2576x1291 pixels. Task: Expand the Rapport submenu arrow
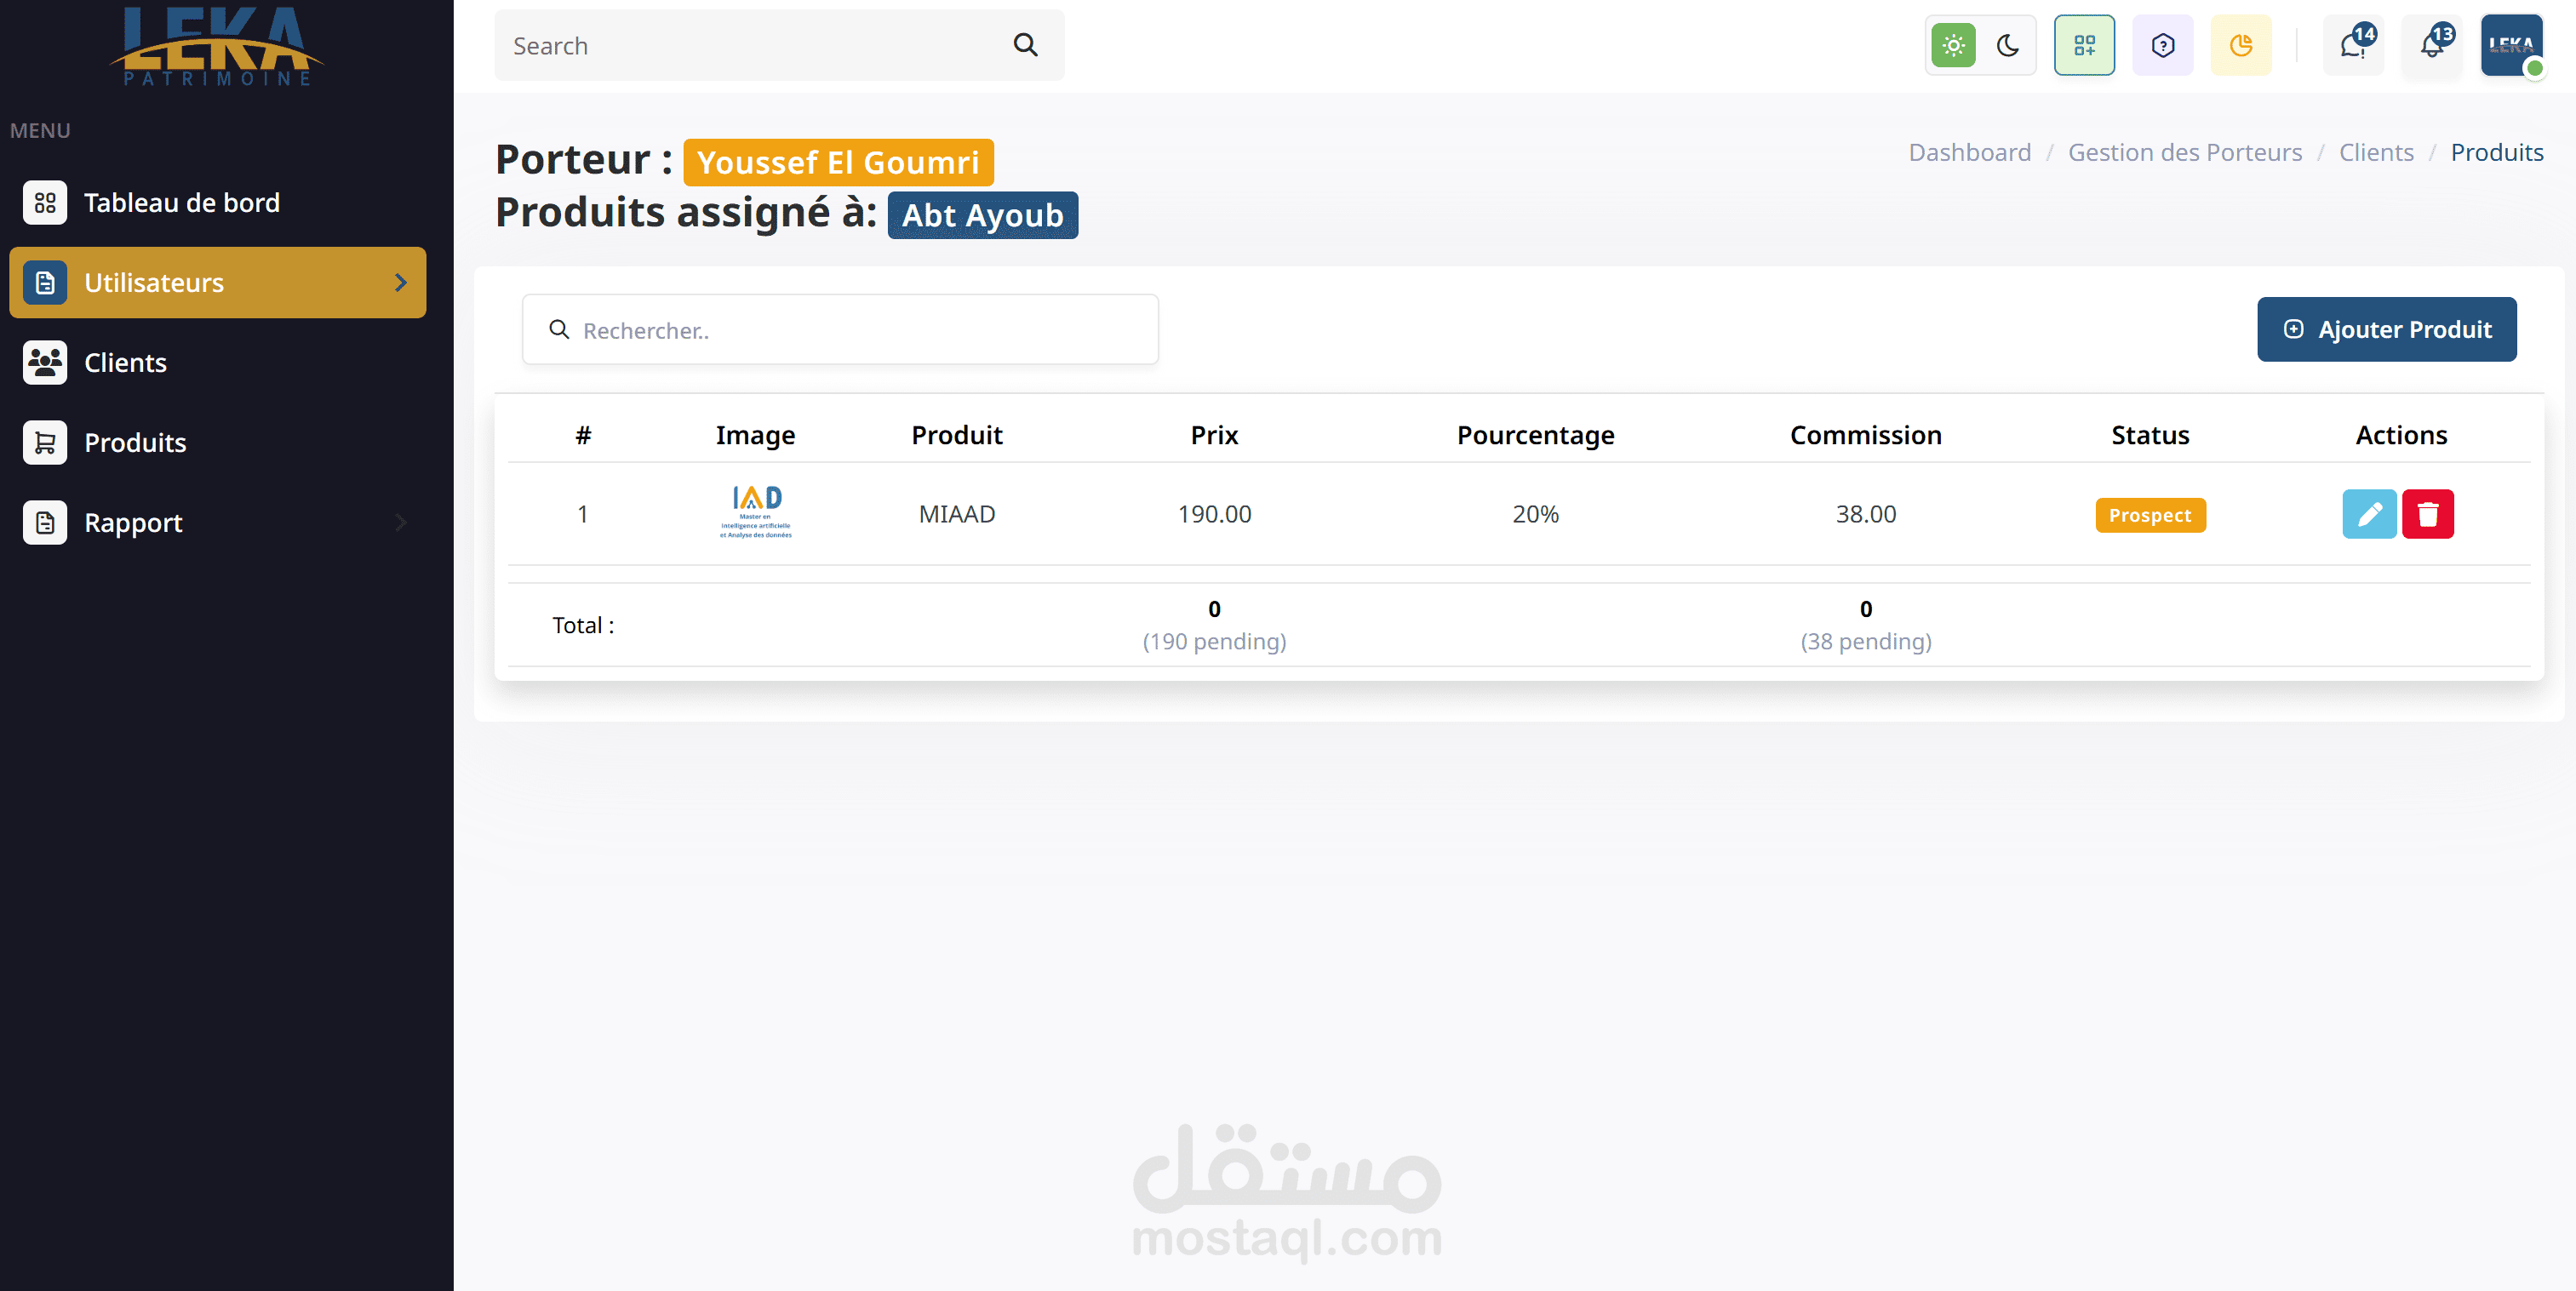click(x=401, y=522)
